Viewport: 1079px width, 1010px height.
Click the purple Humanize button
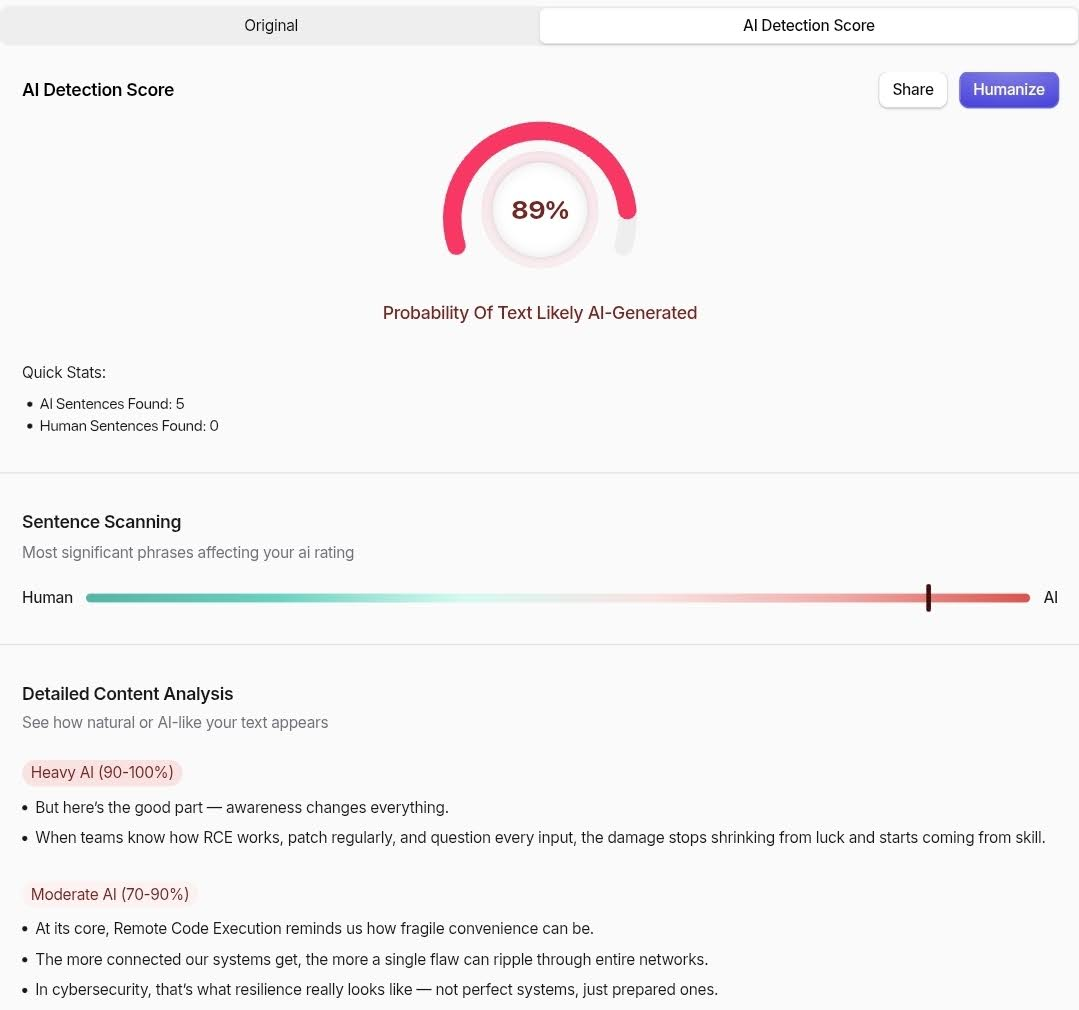click(1008, 89)
